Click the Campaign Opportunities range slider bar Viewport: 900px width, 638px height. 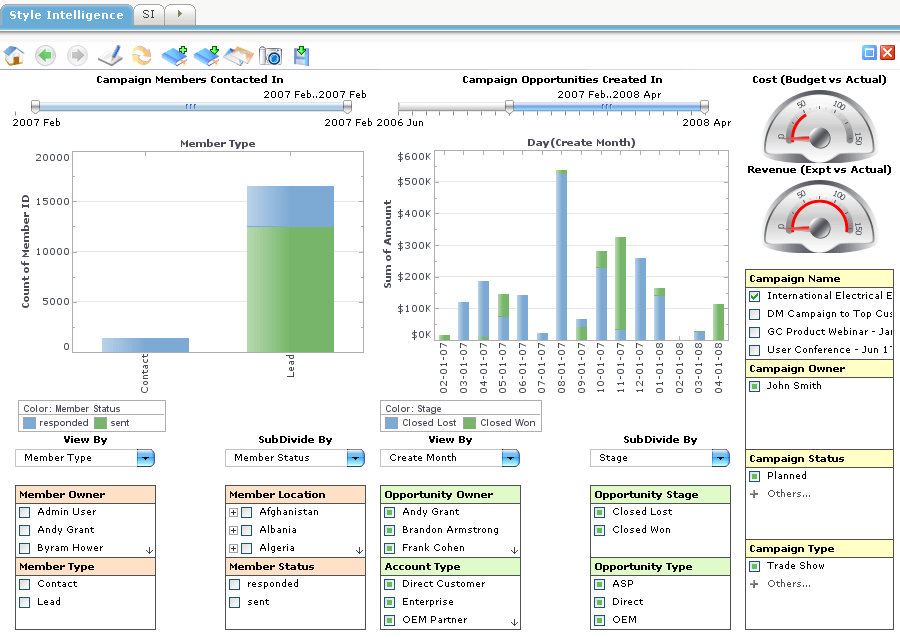(605, 106)
